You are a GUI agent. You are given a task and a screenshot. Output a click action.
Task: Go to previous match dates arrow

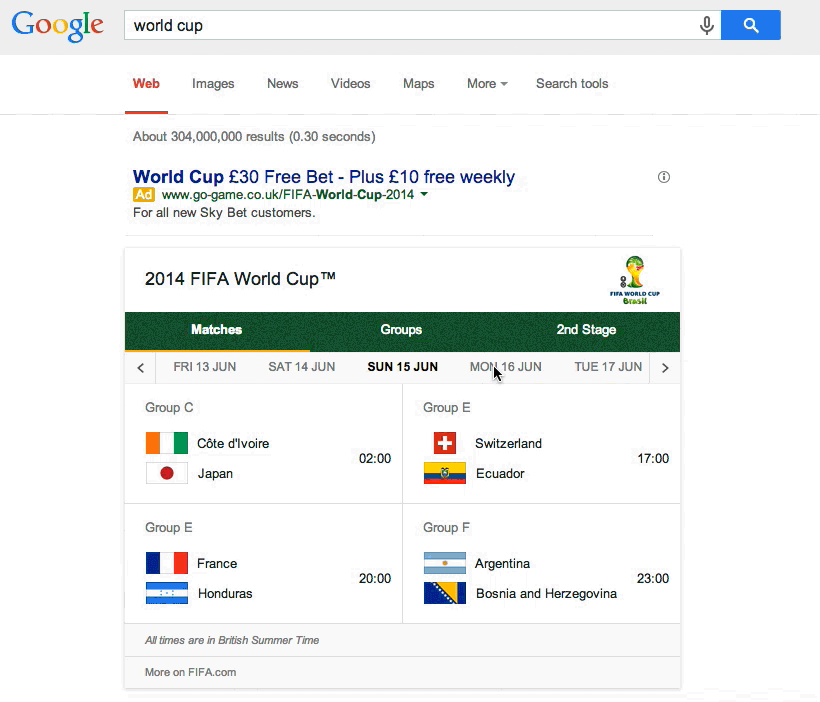pos(140,368)
